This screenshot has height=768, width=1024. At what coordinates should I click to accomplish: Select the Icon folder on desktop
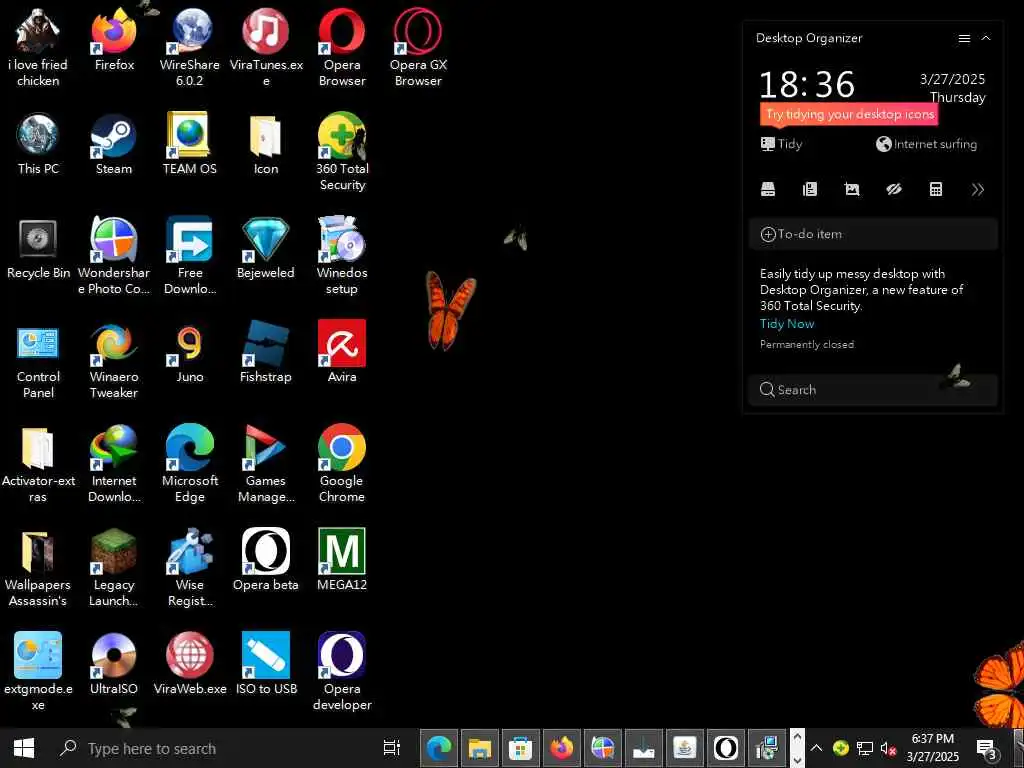click(266, 144)
